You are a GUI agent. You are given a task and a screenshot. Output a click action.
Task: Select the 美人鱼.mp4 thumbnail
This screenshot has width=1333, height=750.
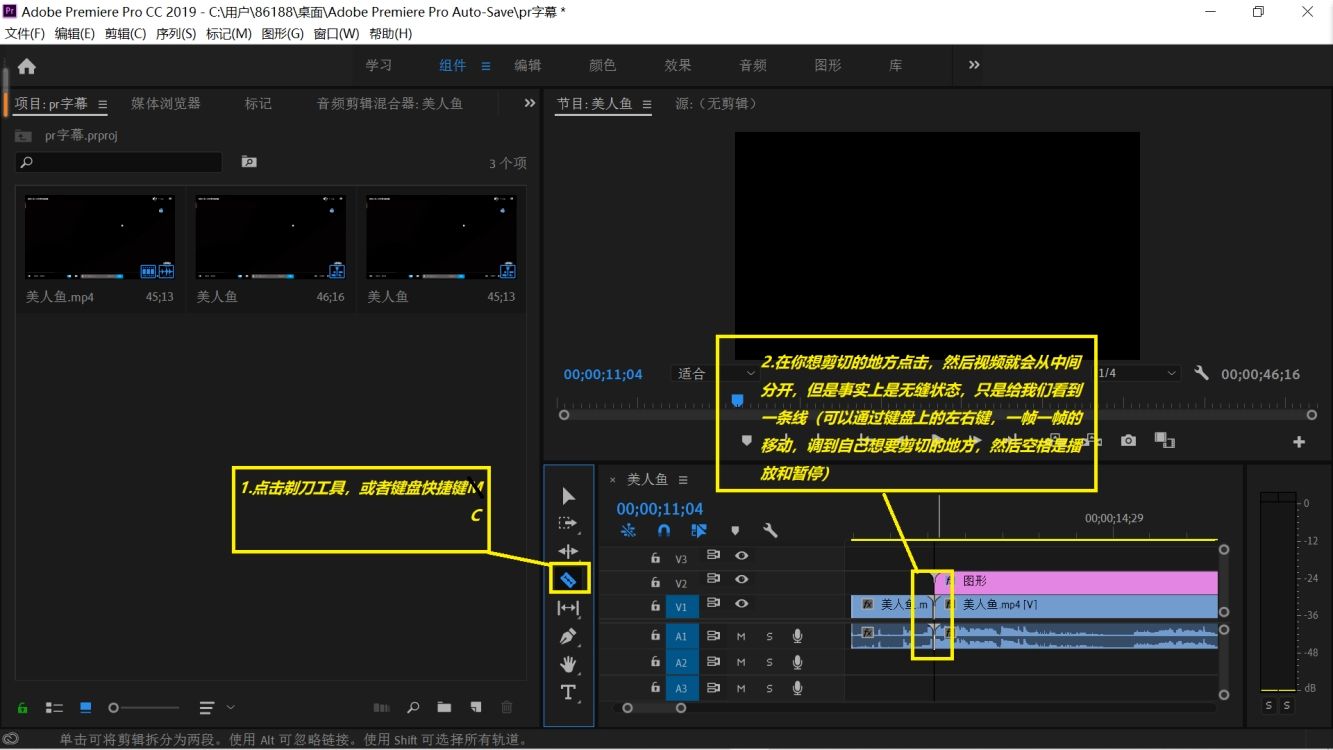click(x=100, y=237)
